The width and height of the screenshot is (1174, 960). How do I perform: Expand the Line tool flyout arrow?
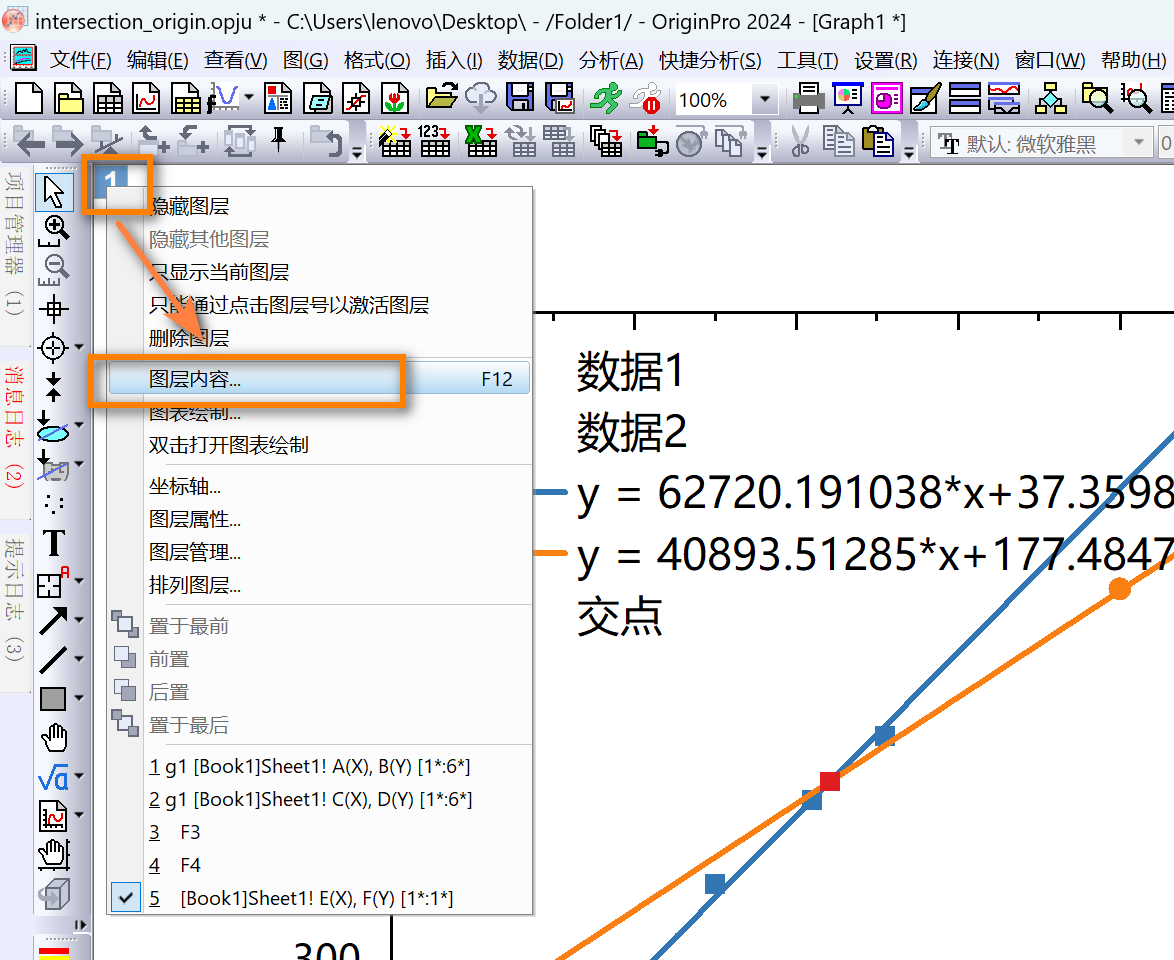click(x=78, y=660)
